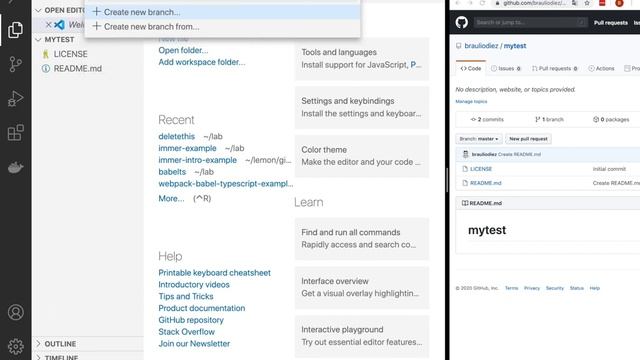Open the Branch: master dropdown
The width and height of the screenshot is (640, 360).
(x=479, y=139)
